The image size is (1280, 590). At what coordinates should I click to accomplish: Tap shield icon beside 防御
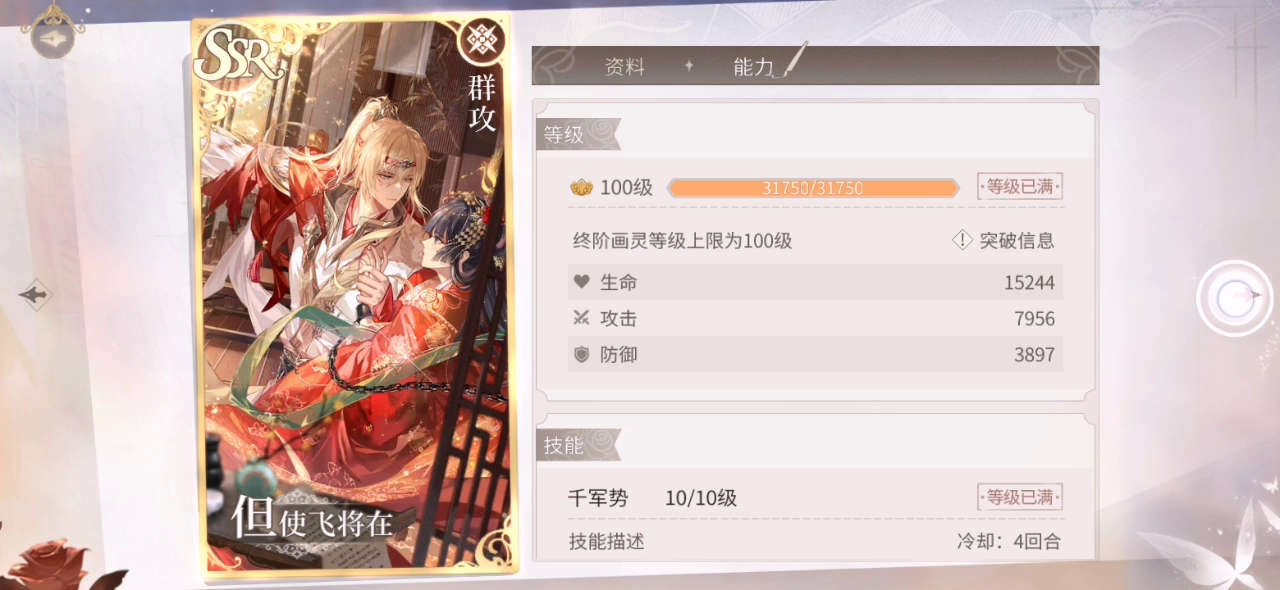point(581,354)
